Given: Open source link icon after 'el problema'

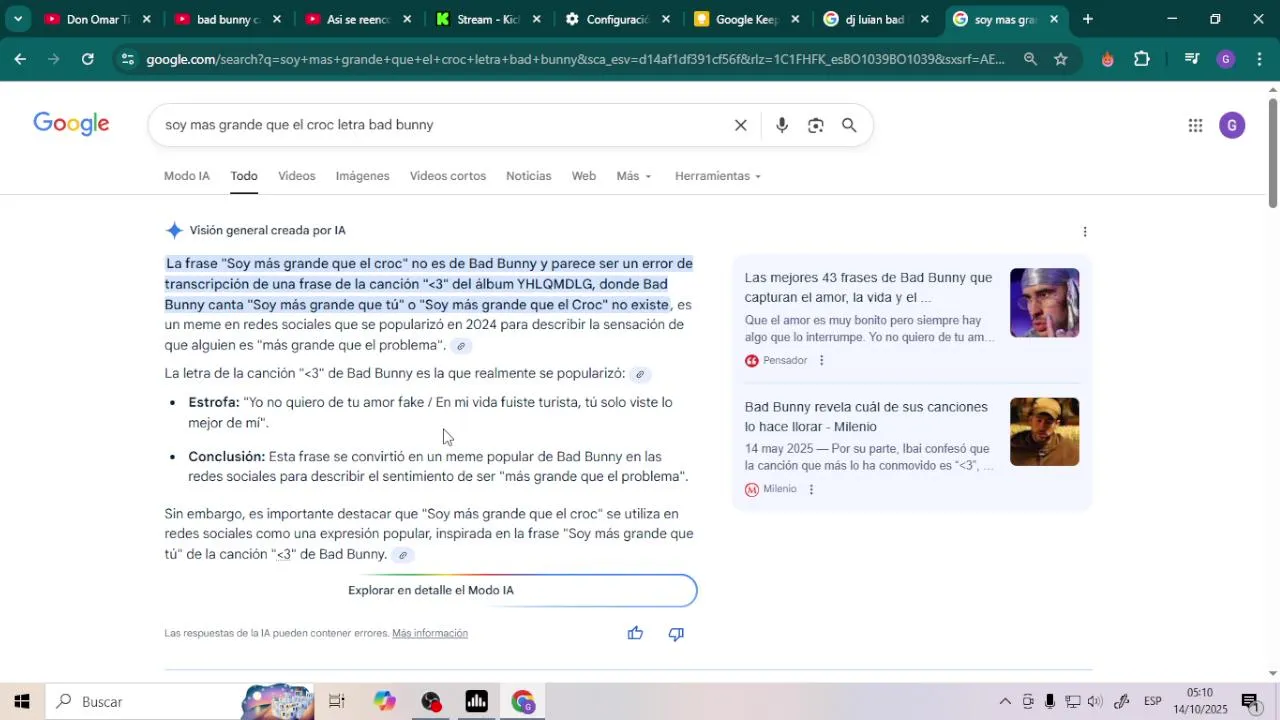Looking at the screenshot, I should pos(461,346).
